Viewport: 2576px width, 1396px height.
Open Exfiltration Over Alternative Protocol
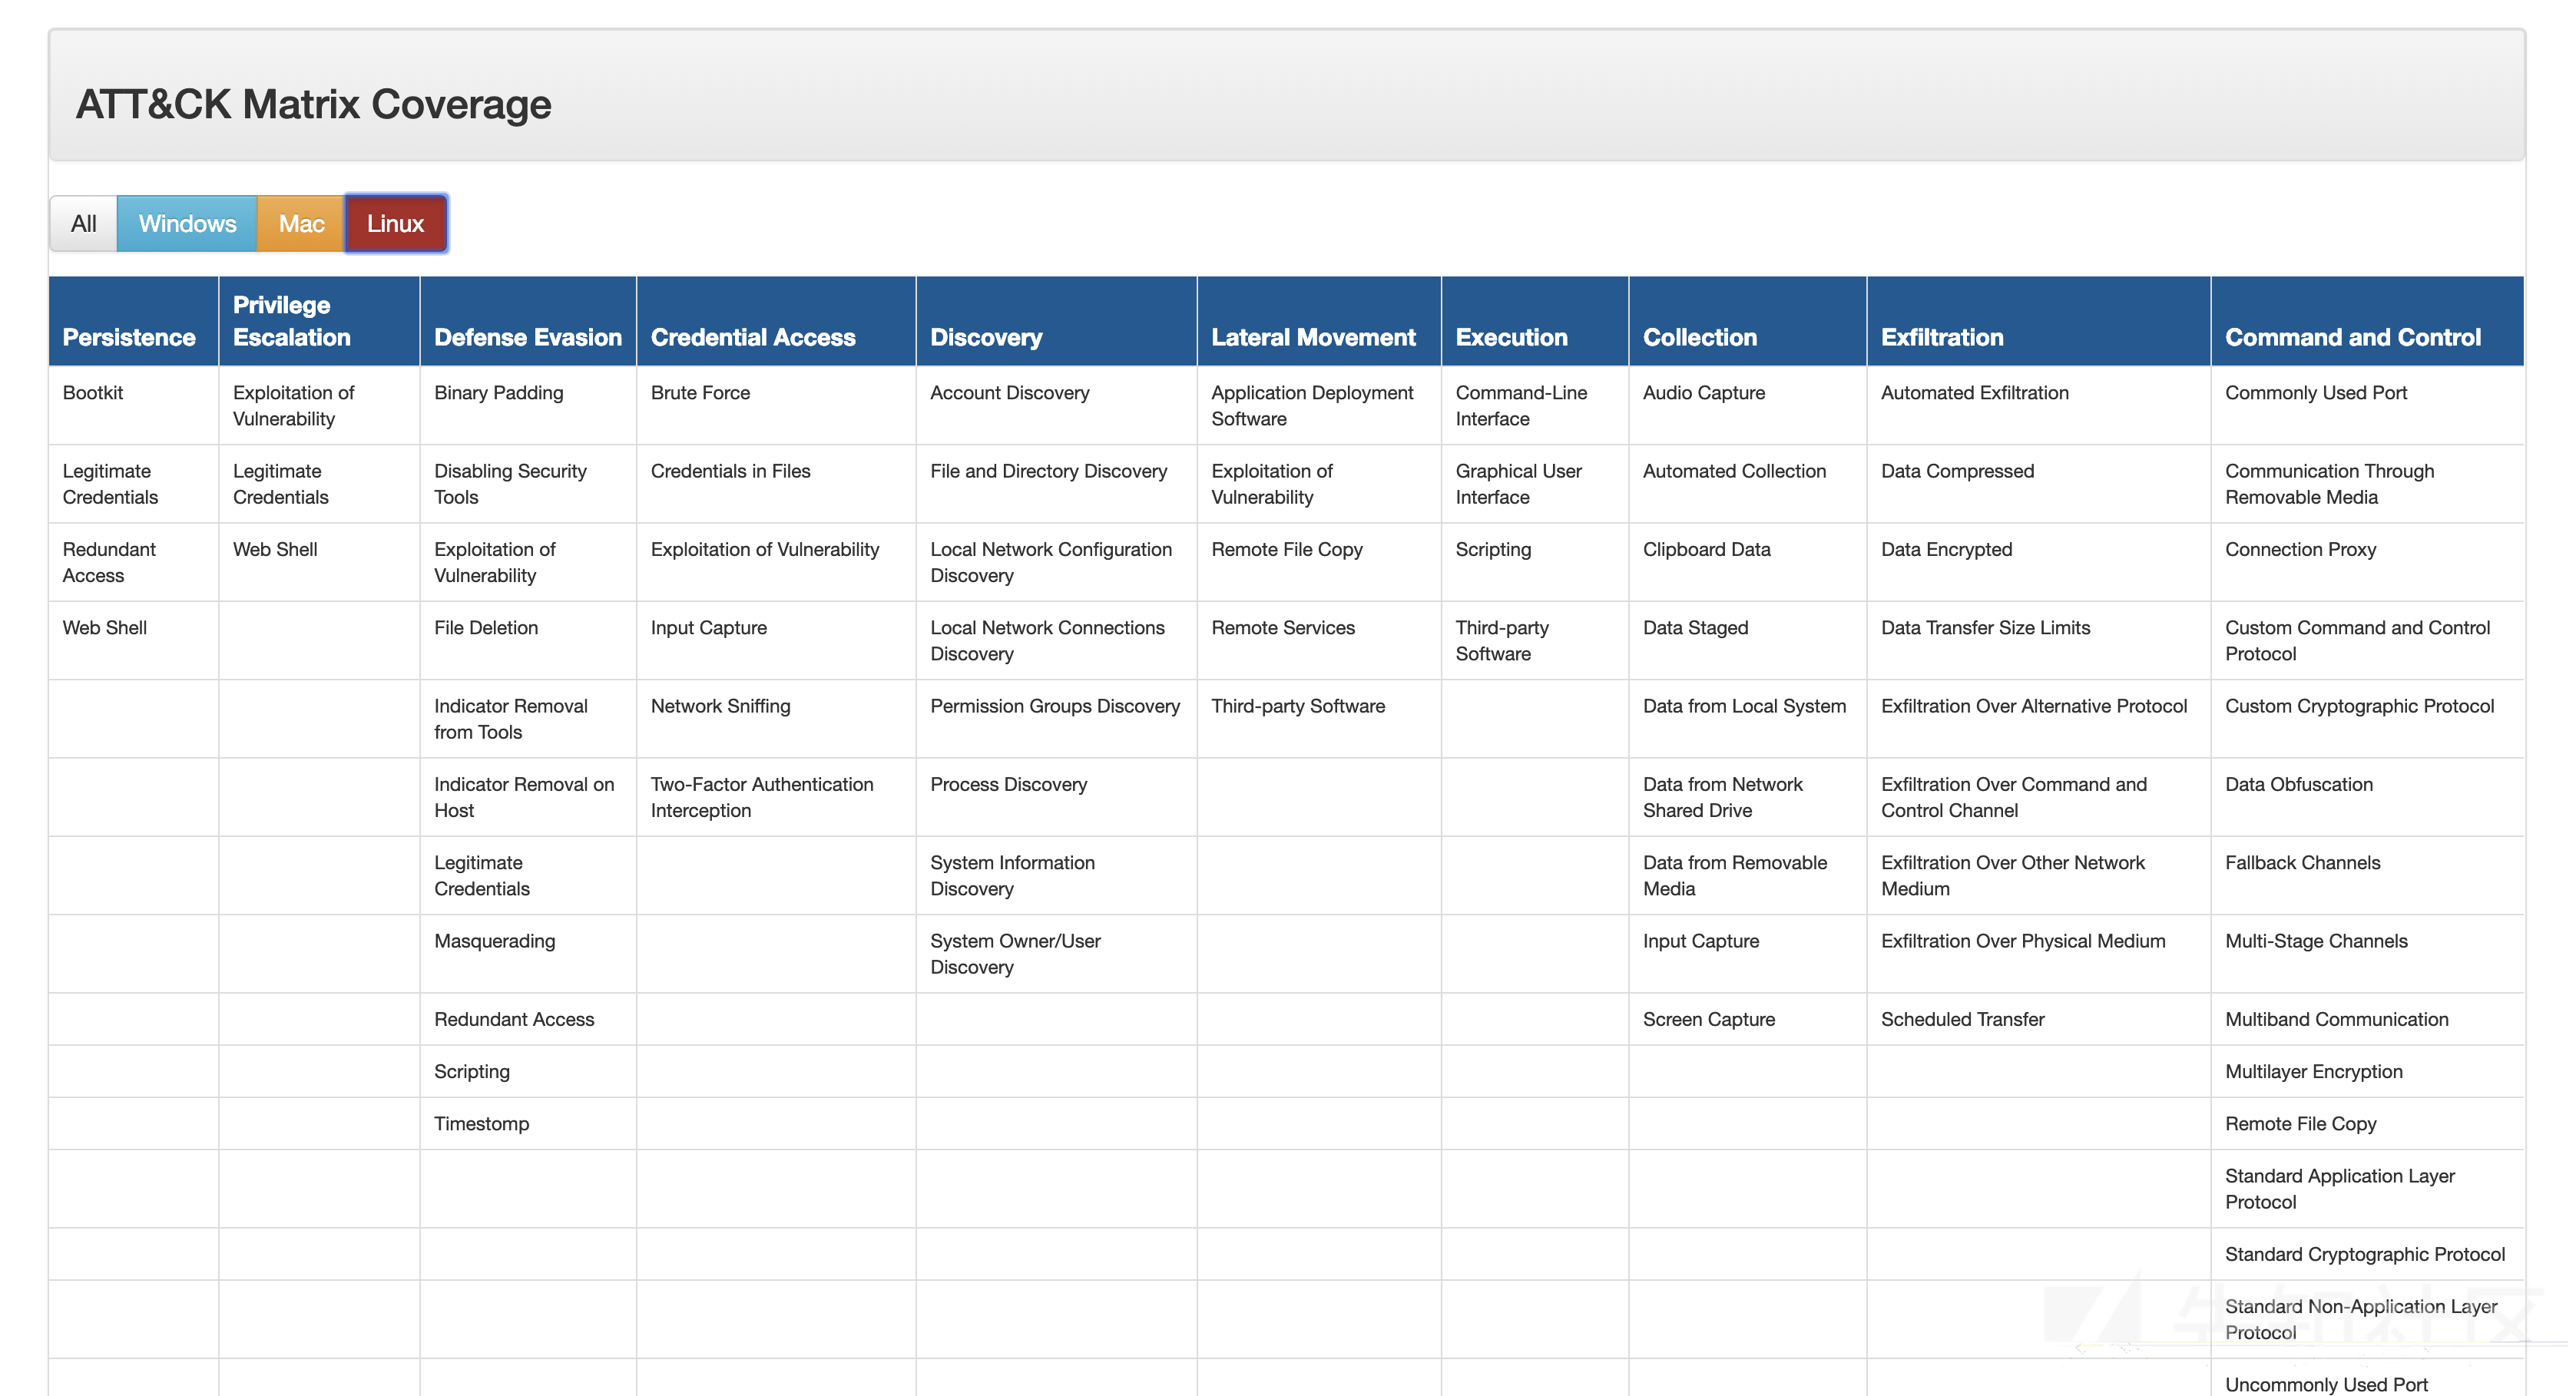coord(2034,706)
